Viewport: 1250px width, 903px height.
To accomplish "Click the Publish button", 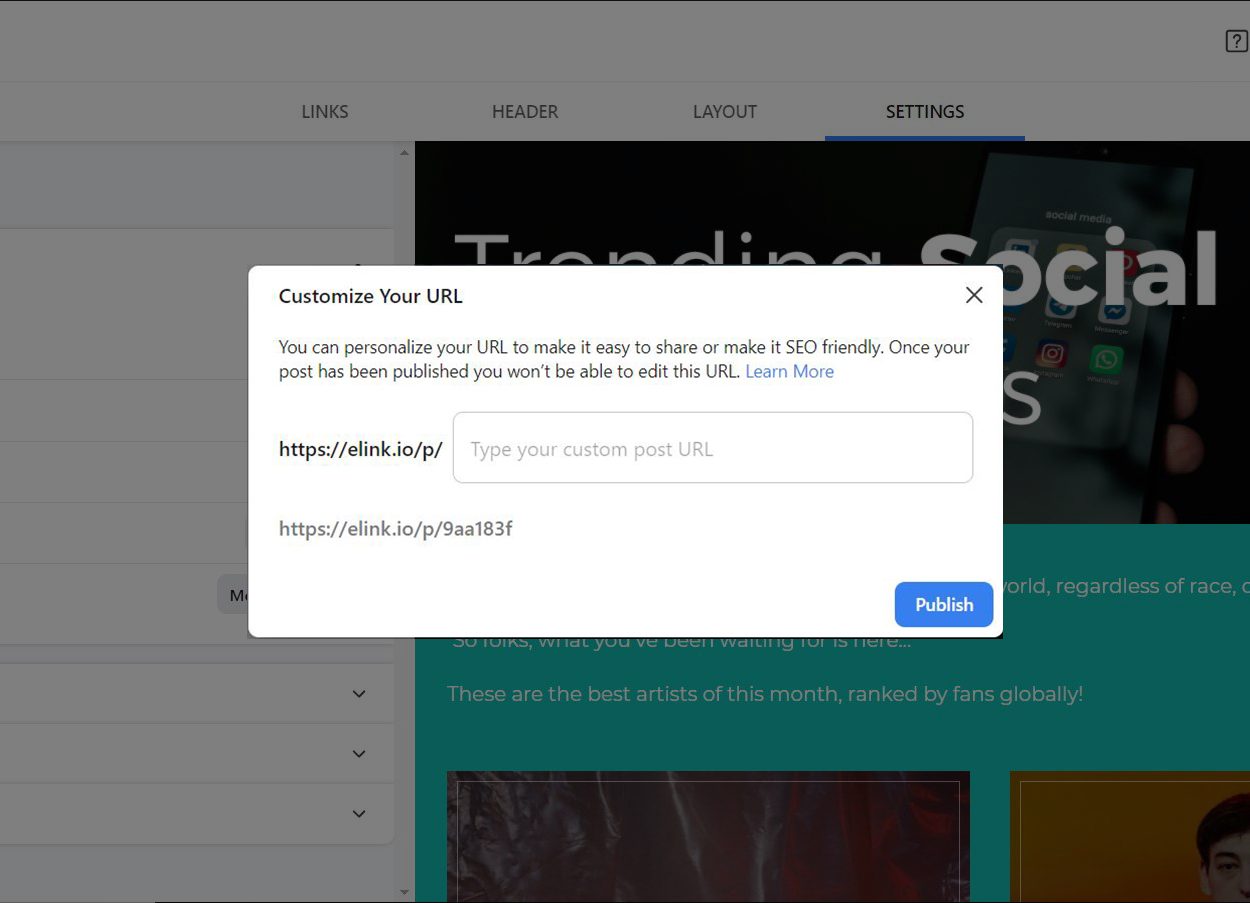I will [943, 604].
